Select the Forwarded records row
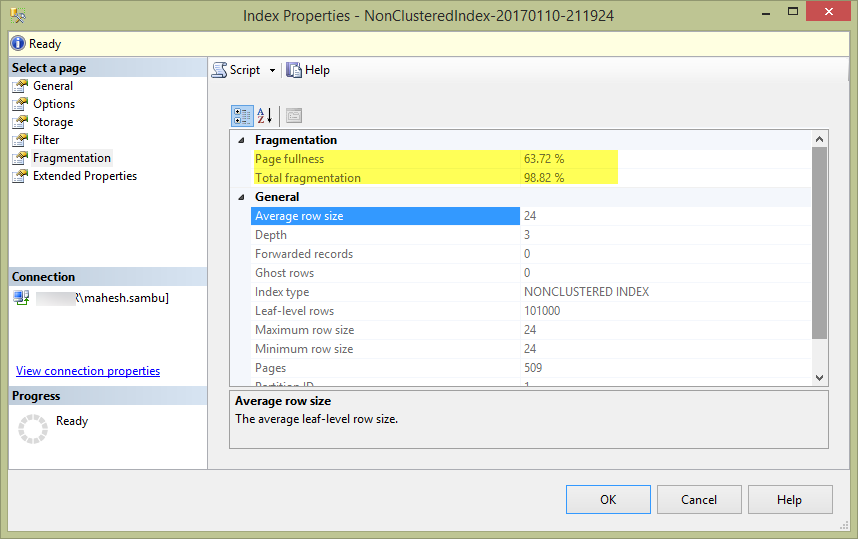Viewport: 858px width, 539px height. pyautogui.click(x=531, y=254)
